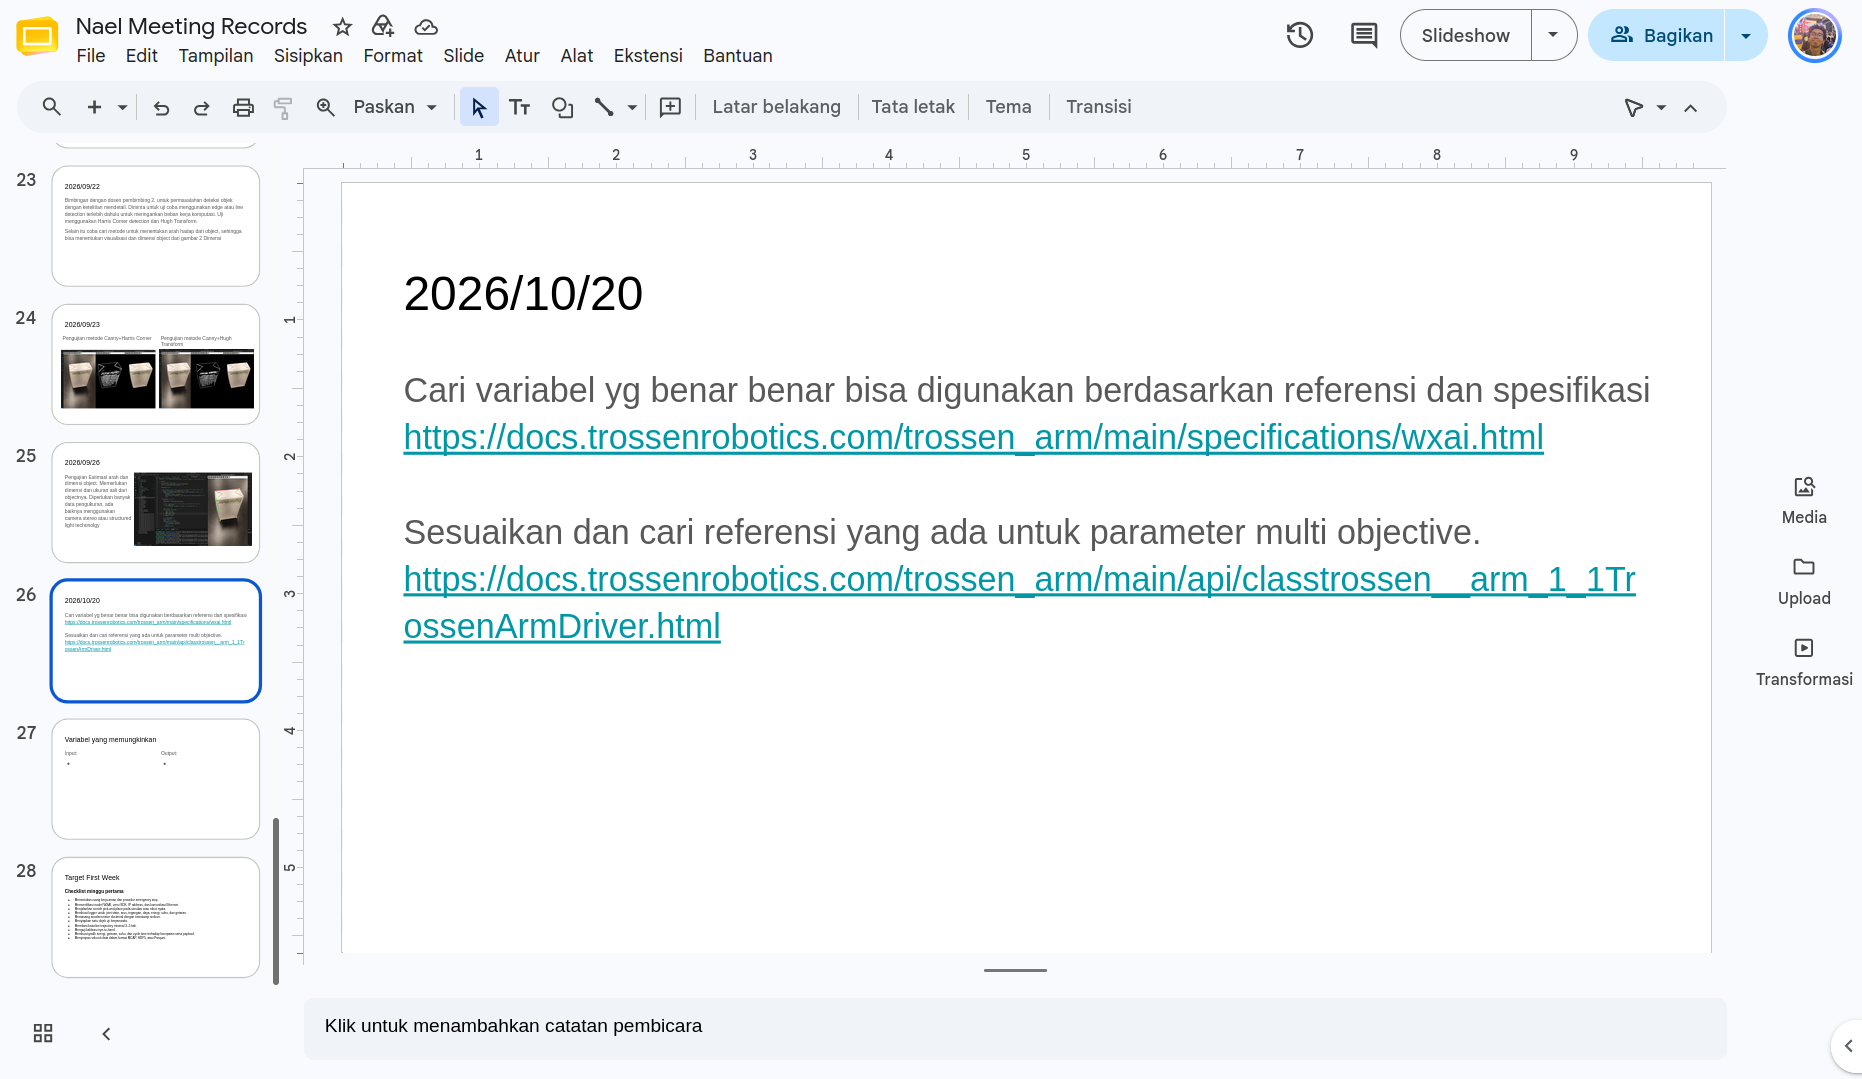Star the Nael Meeting Records document
Image resolution: width=1862 pixels, height=1079 pixels.
click(342, 27)
